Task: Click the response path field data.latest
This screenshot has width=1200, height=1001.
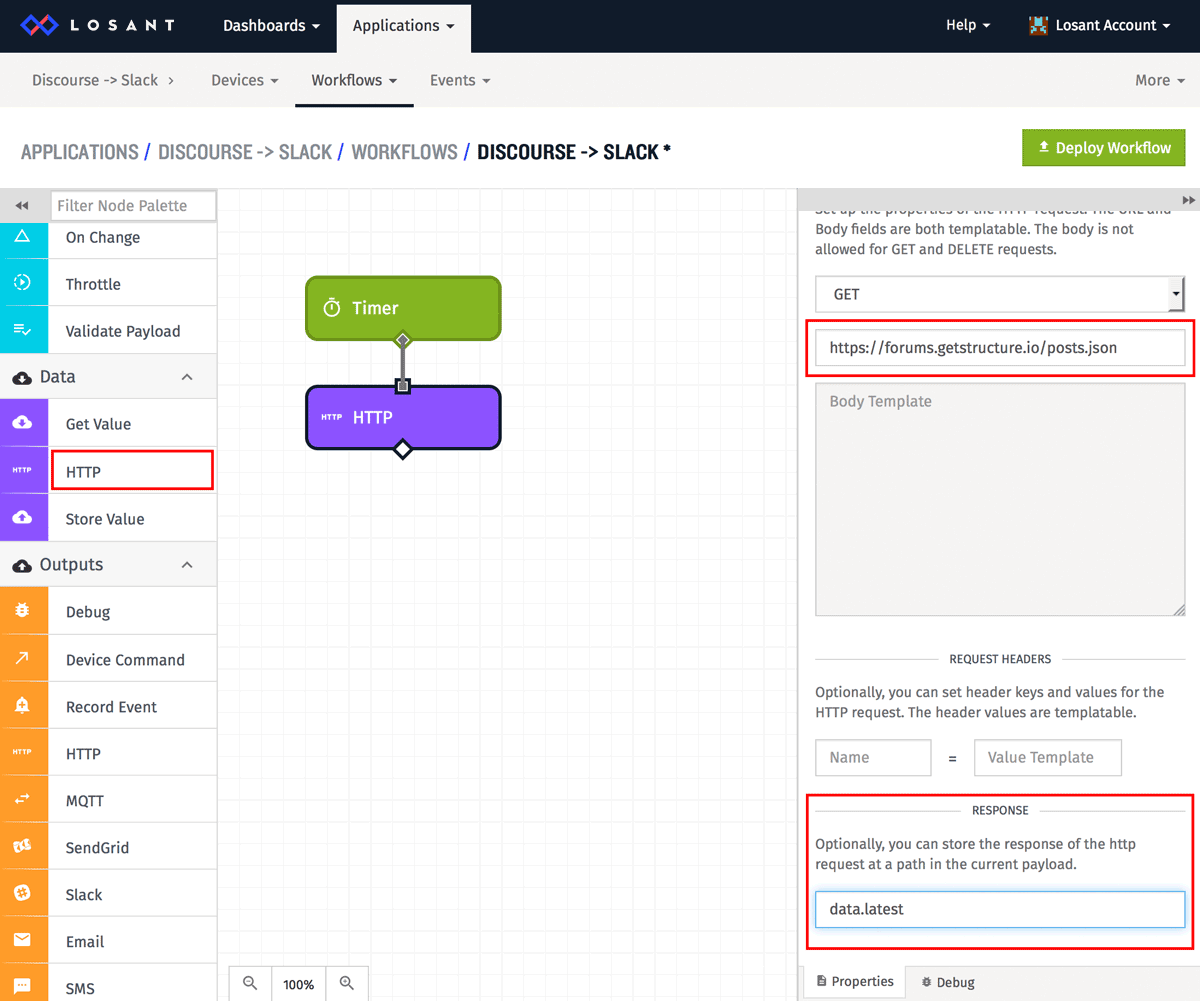Action: (x=1000, y=909)
